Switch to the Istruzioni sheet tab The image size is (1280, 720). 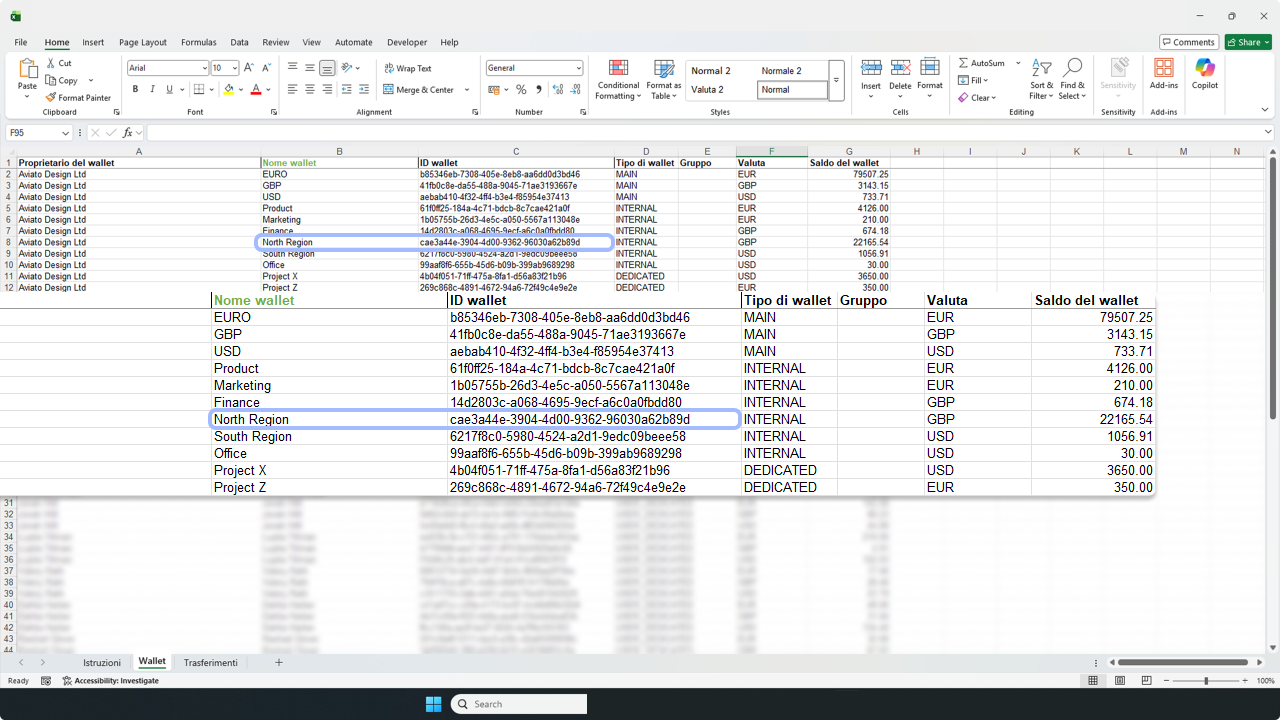(x=102, y=663)
